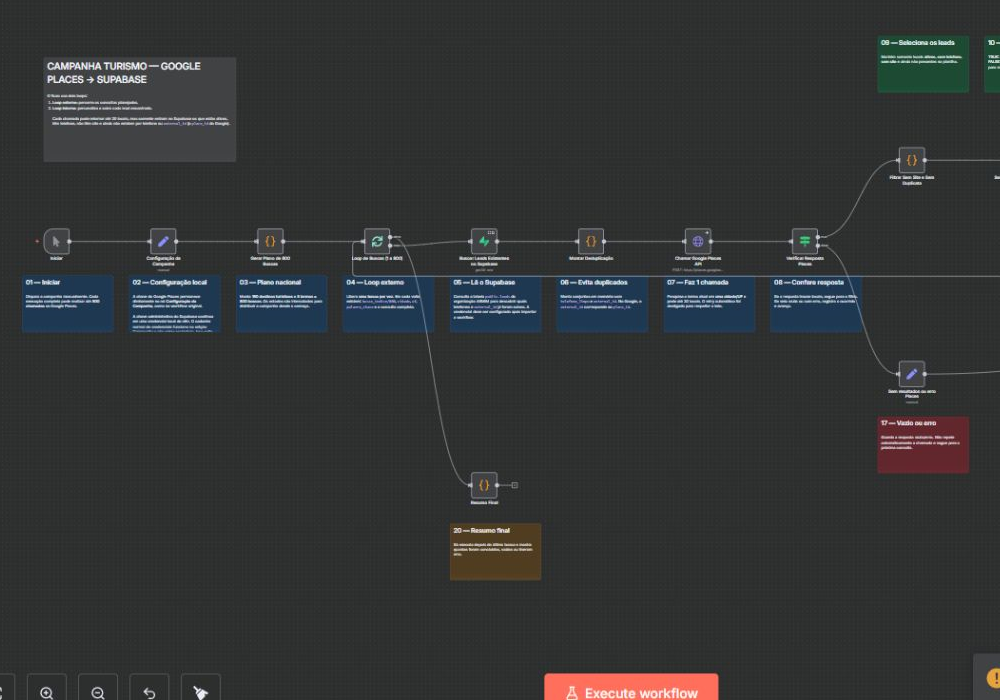Click the orange warning indicator icon
The width and height of the screenshot is (1000, 700).
point(993,678)
